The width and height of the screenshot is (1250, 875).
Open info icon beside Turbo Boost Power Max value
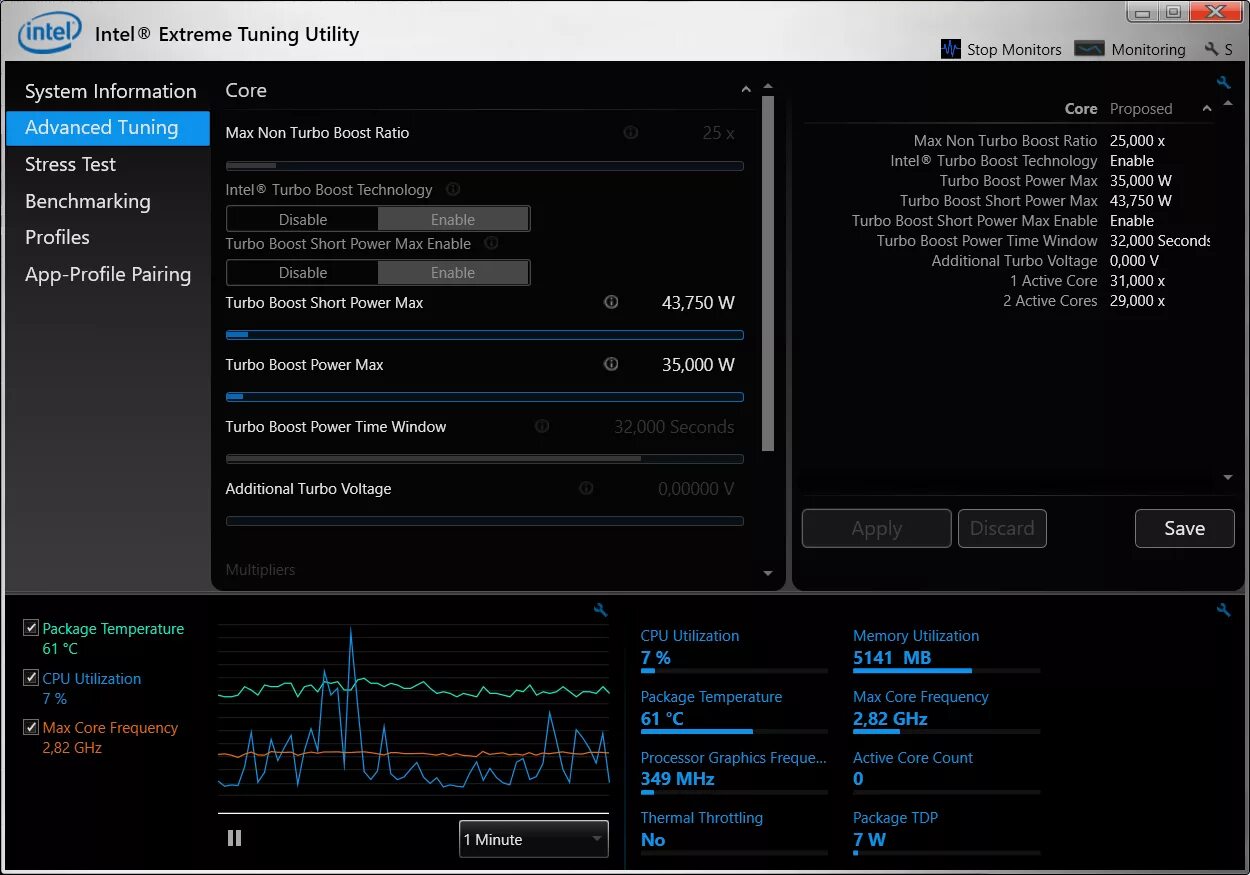611,364
